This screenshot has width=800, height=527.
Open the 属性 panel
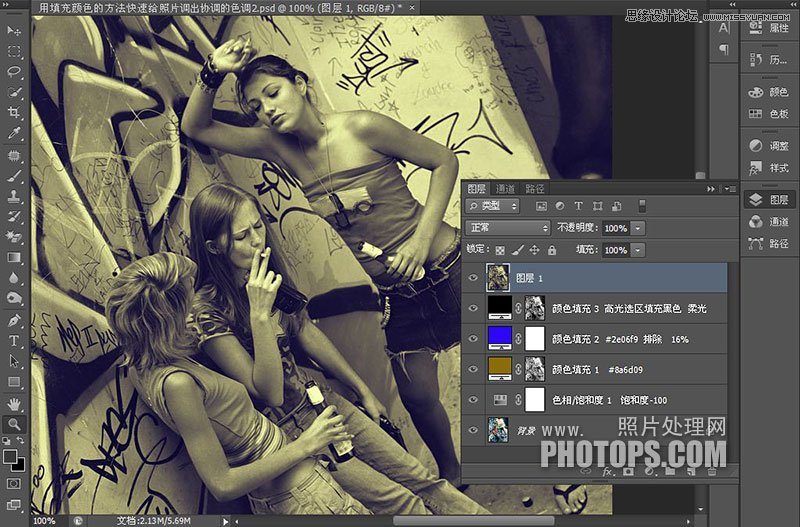(768, 28)
